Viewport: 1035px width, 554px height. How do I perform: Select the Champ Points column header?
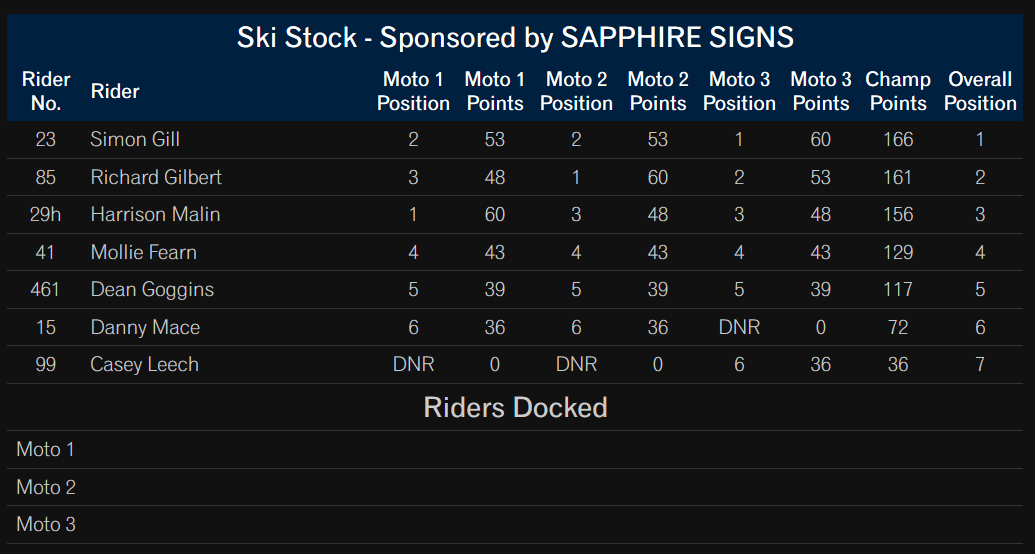pos(898,91)
